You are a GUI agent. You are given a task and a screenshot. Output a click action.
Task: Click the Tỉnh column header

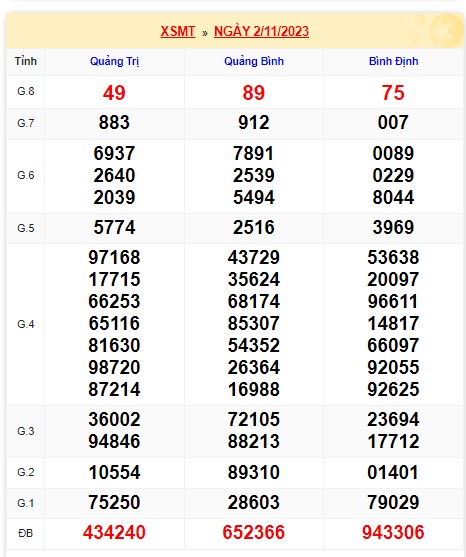pos(26,61)
